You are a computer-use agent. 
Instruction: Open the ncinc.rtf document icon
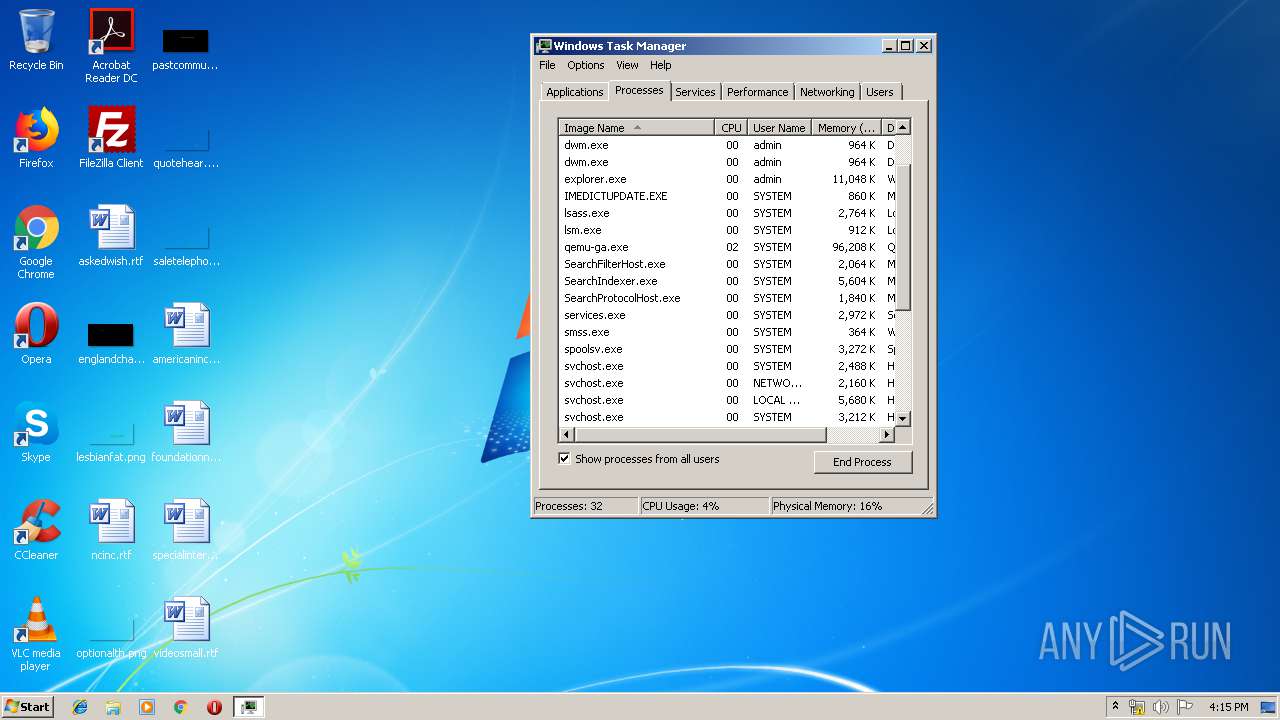point(111,530)
